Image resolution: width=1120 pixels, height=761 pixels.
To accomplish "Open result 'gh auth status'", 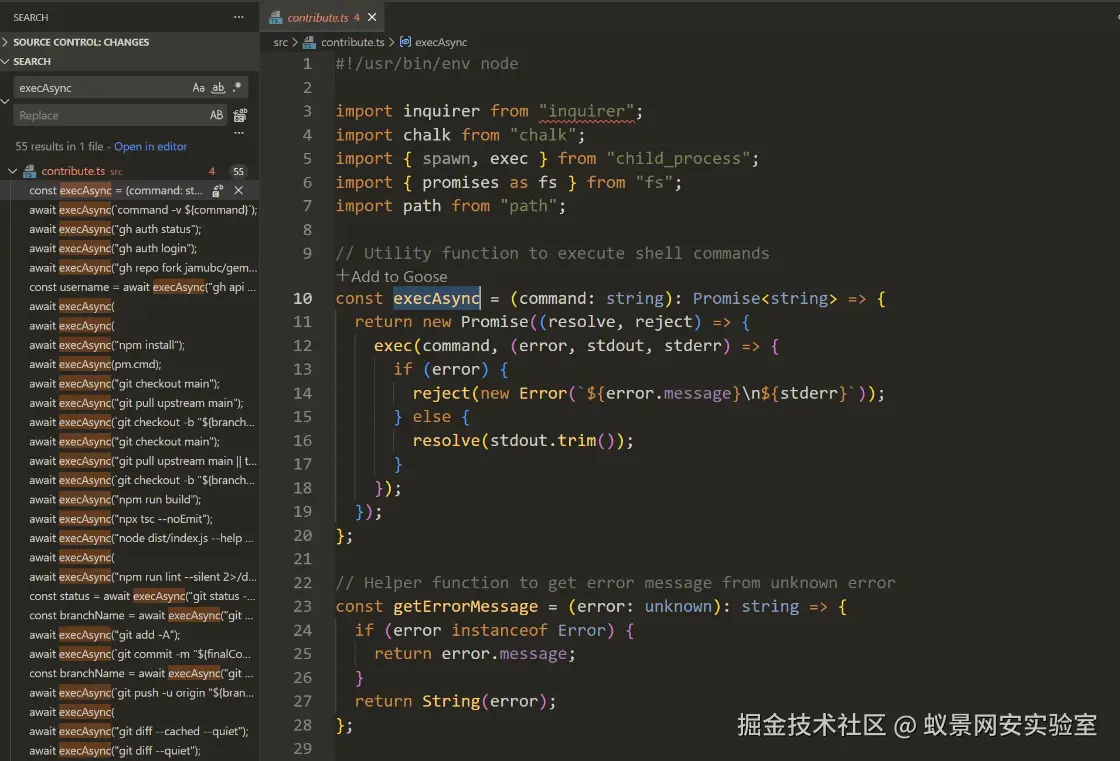I will 115,229.
